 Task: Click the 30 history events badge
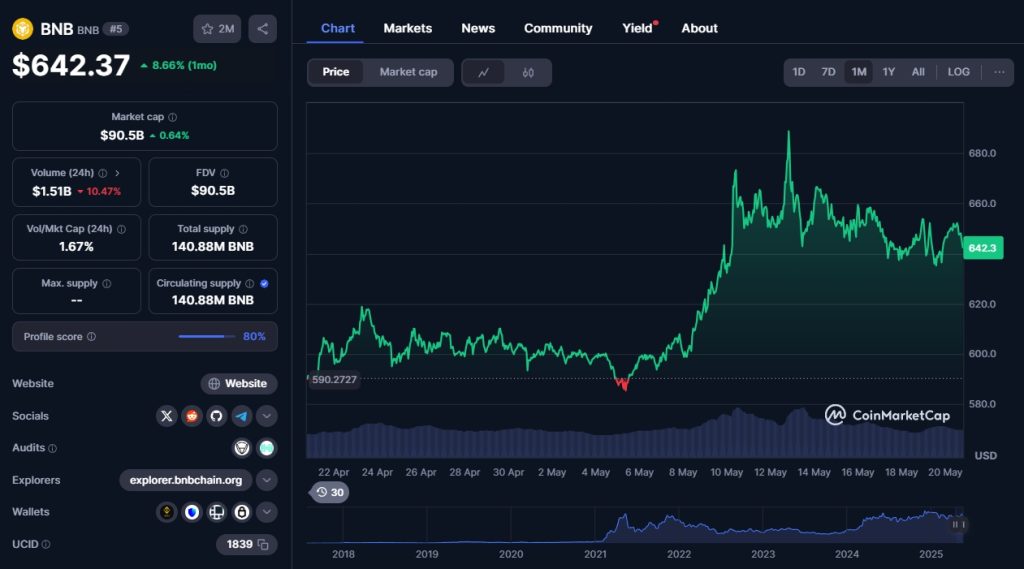click(329, 493)
